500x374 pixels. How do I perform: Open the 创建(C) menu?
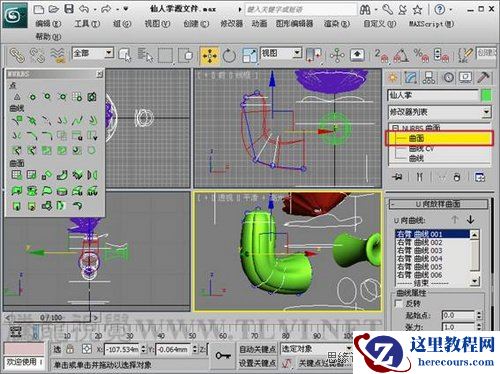(196, 24)
